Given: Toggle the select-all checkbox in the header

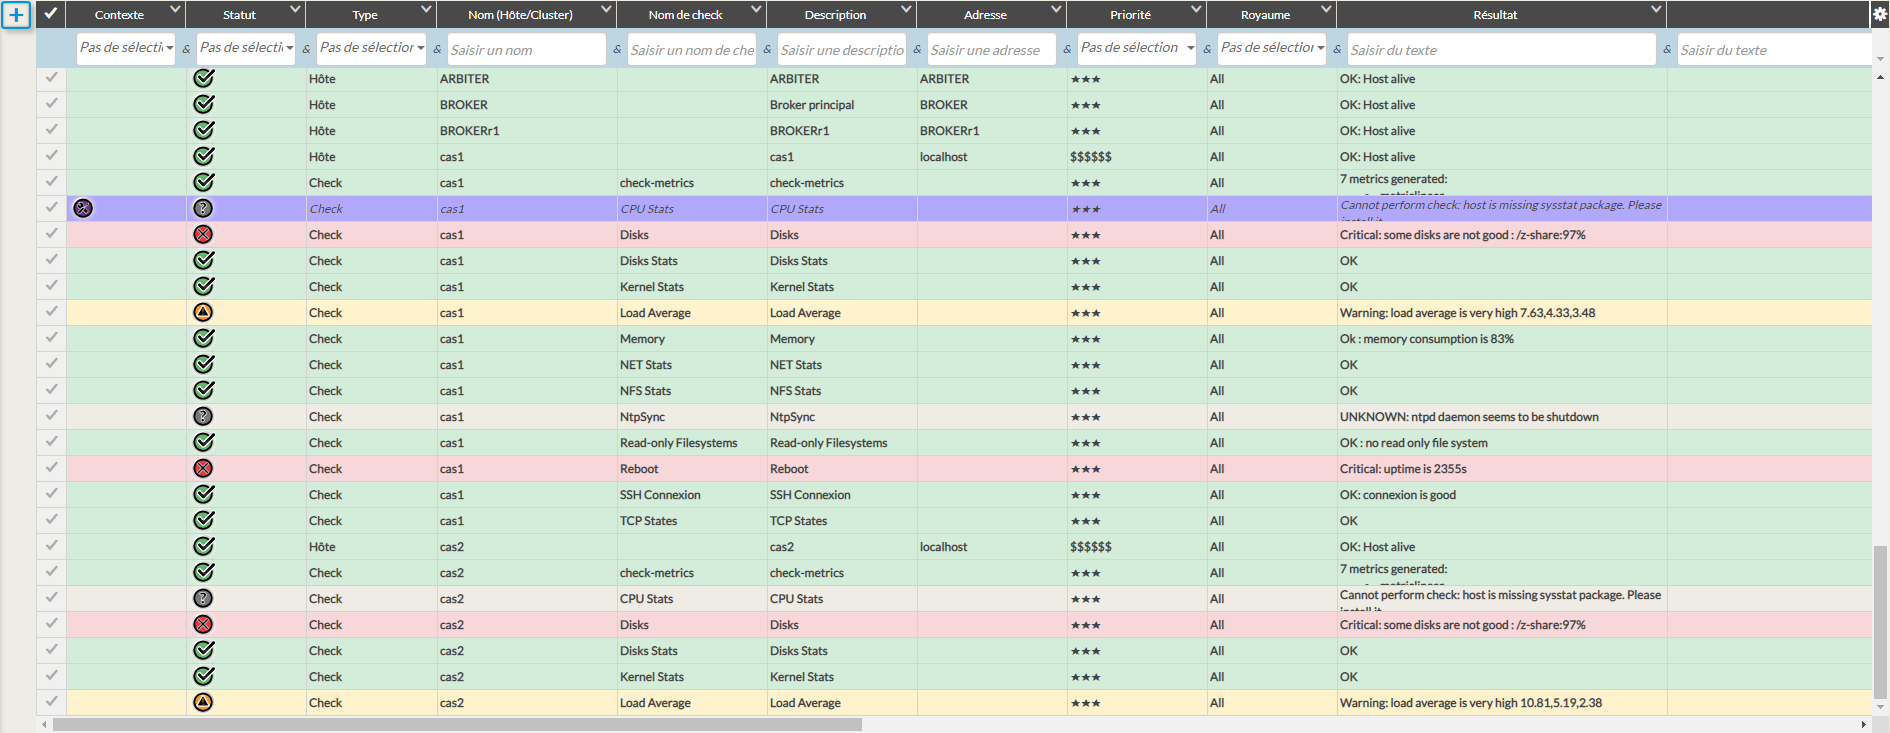Looking at the screenshot, I should point(51,14).
